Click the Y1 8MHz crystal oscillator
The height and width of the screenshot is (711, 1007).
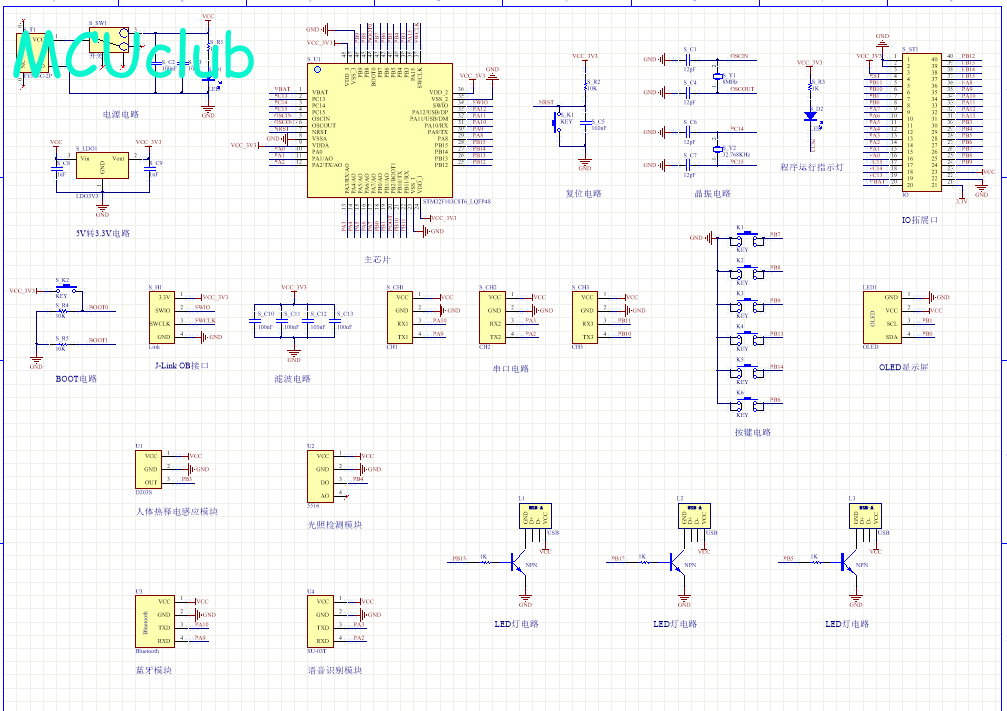718,77
